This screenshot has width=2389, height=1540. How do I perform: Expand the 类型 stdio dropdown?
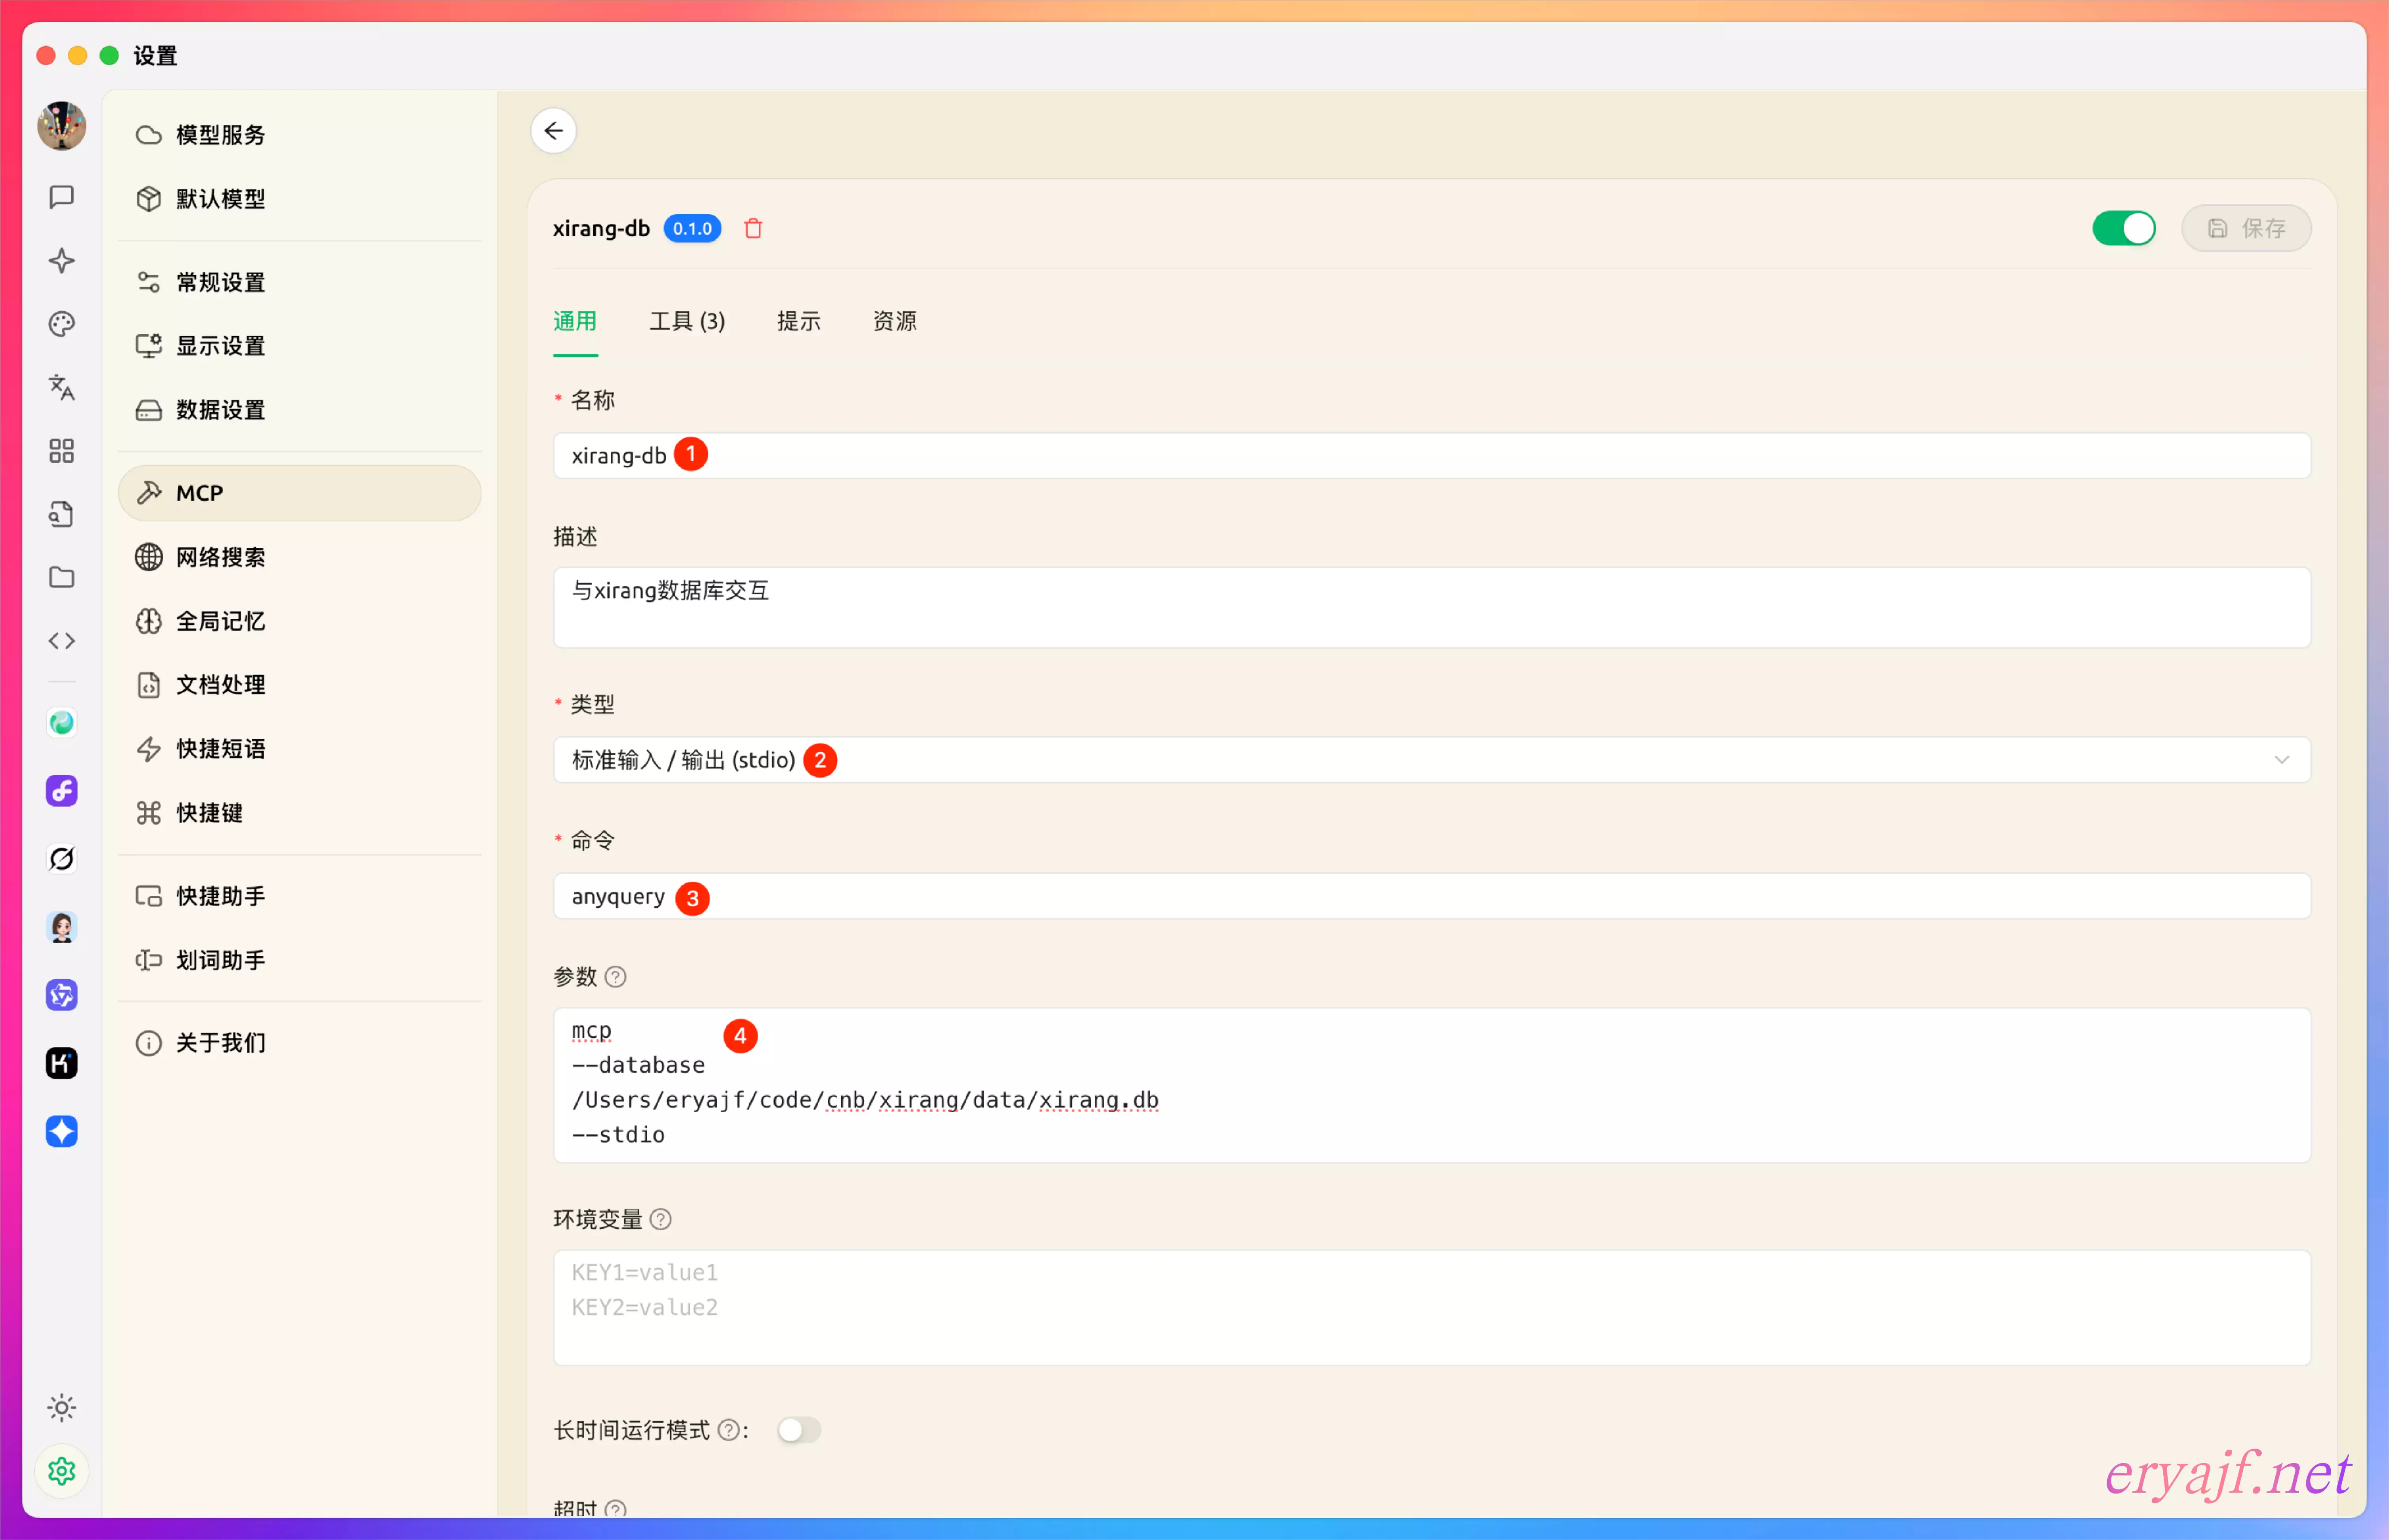[1432, 761]
